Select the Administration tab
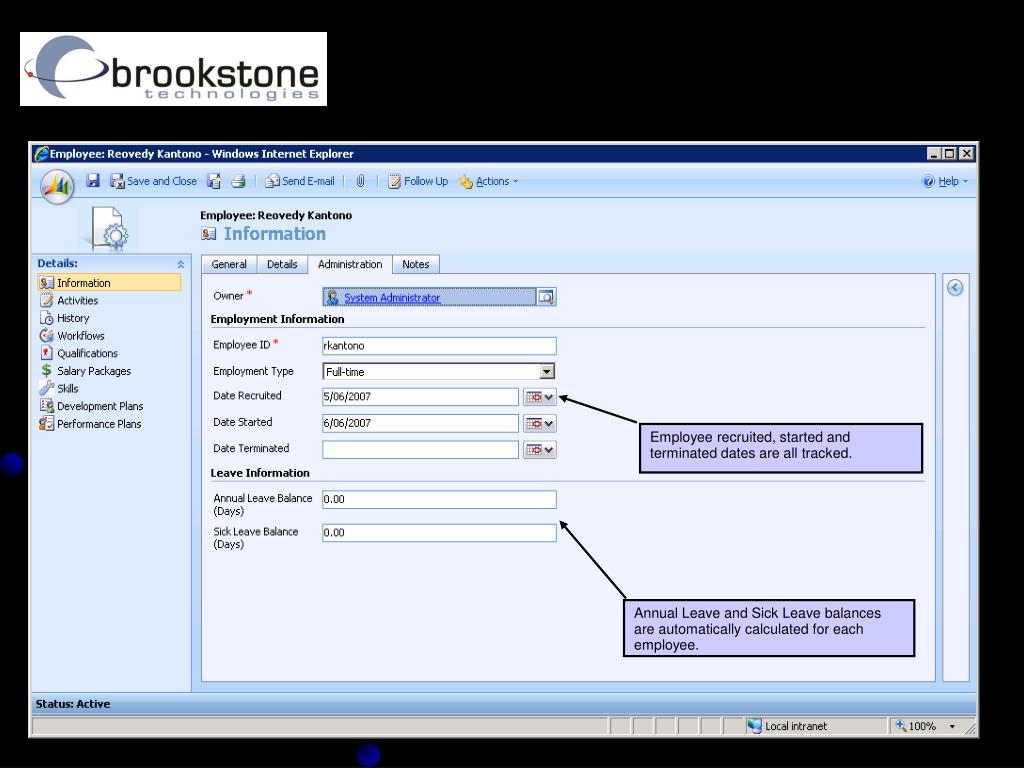Screen dimensions: 1024x768 coord(350,264)
